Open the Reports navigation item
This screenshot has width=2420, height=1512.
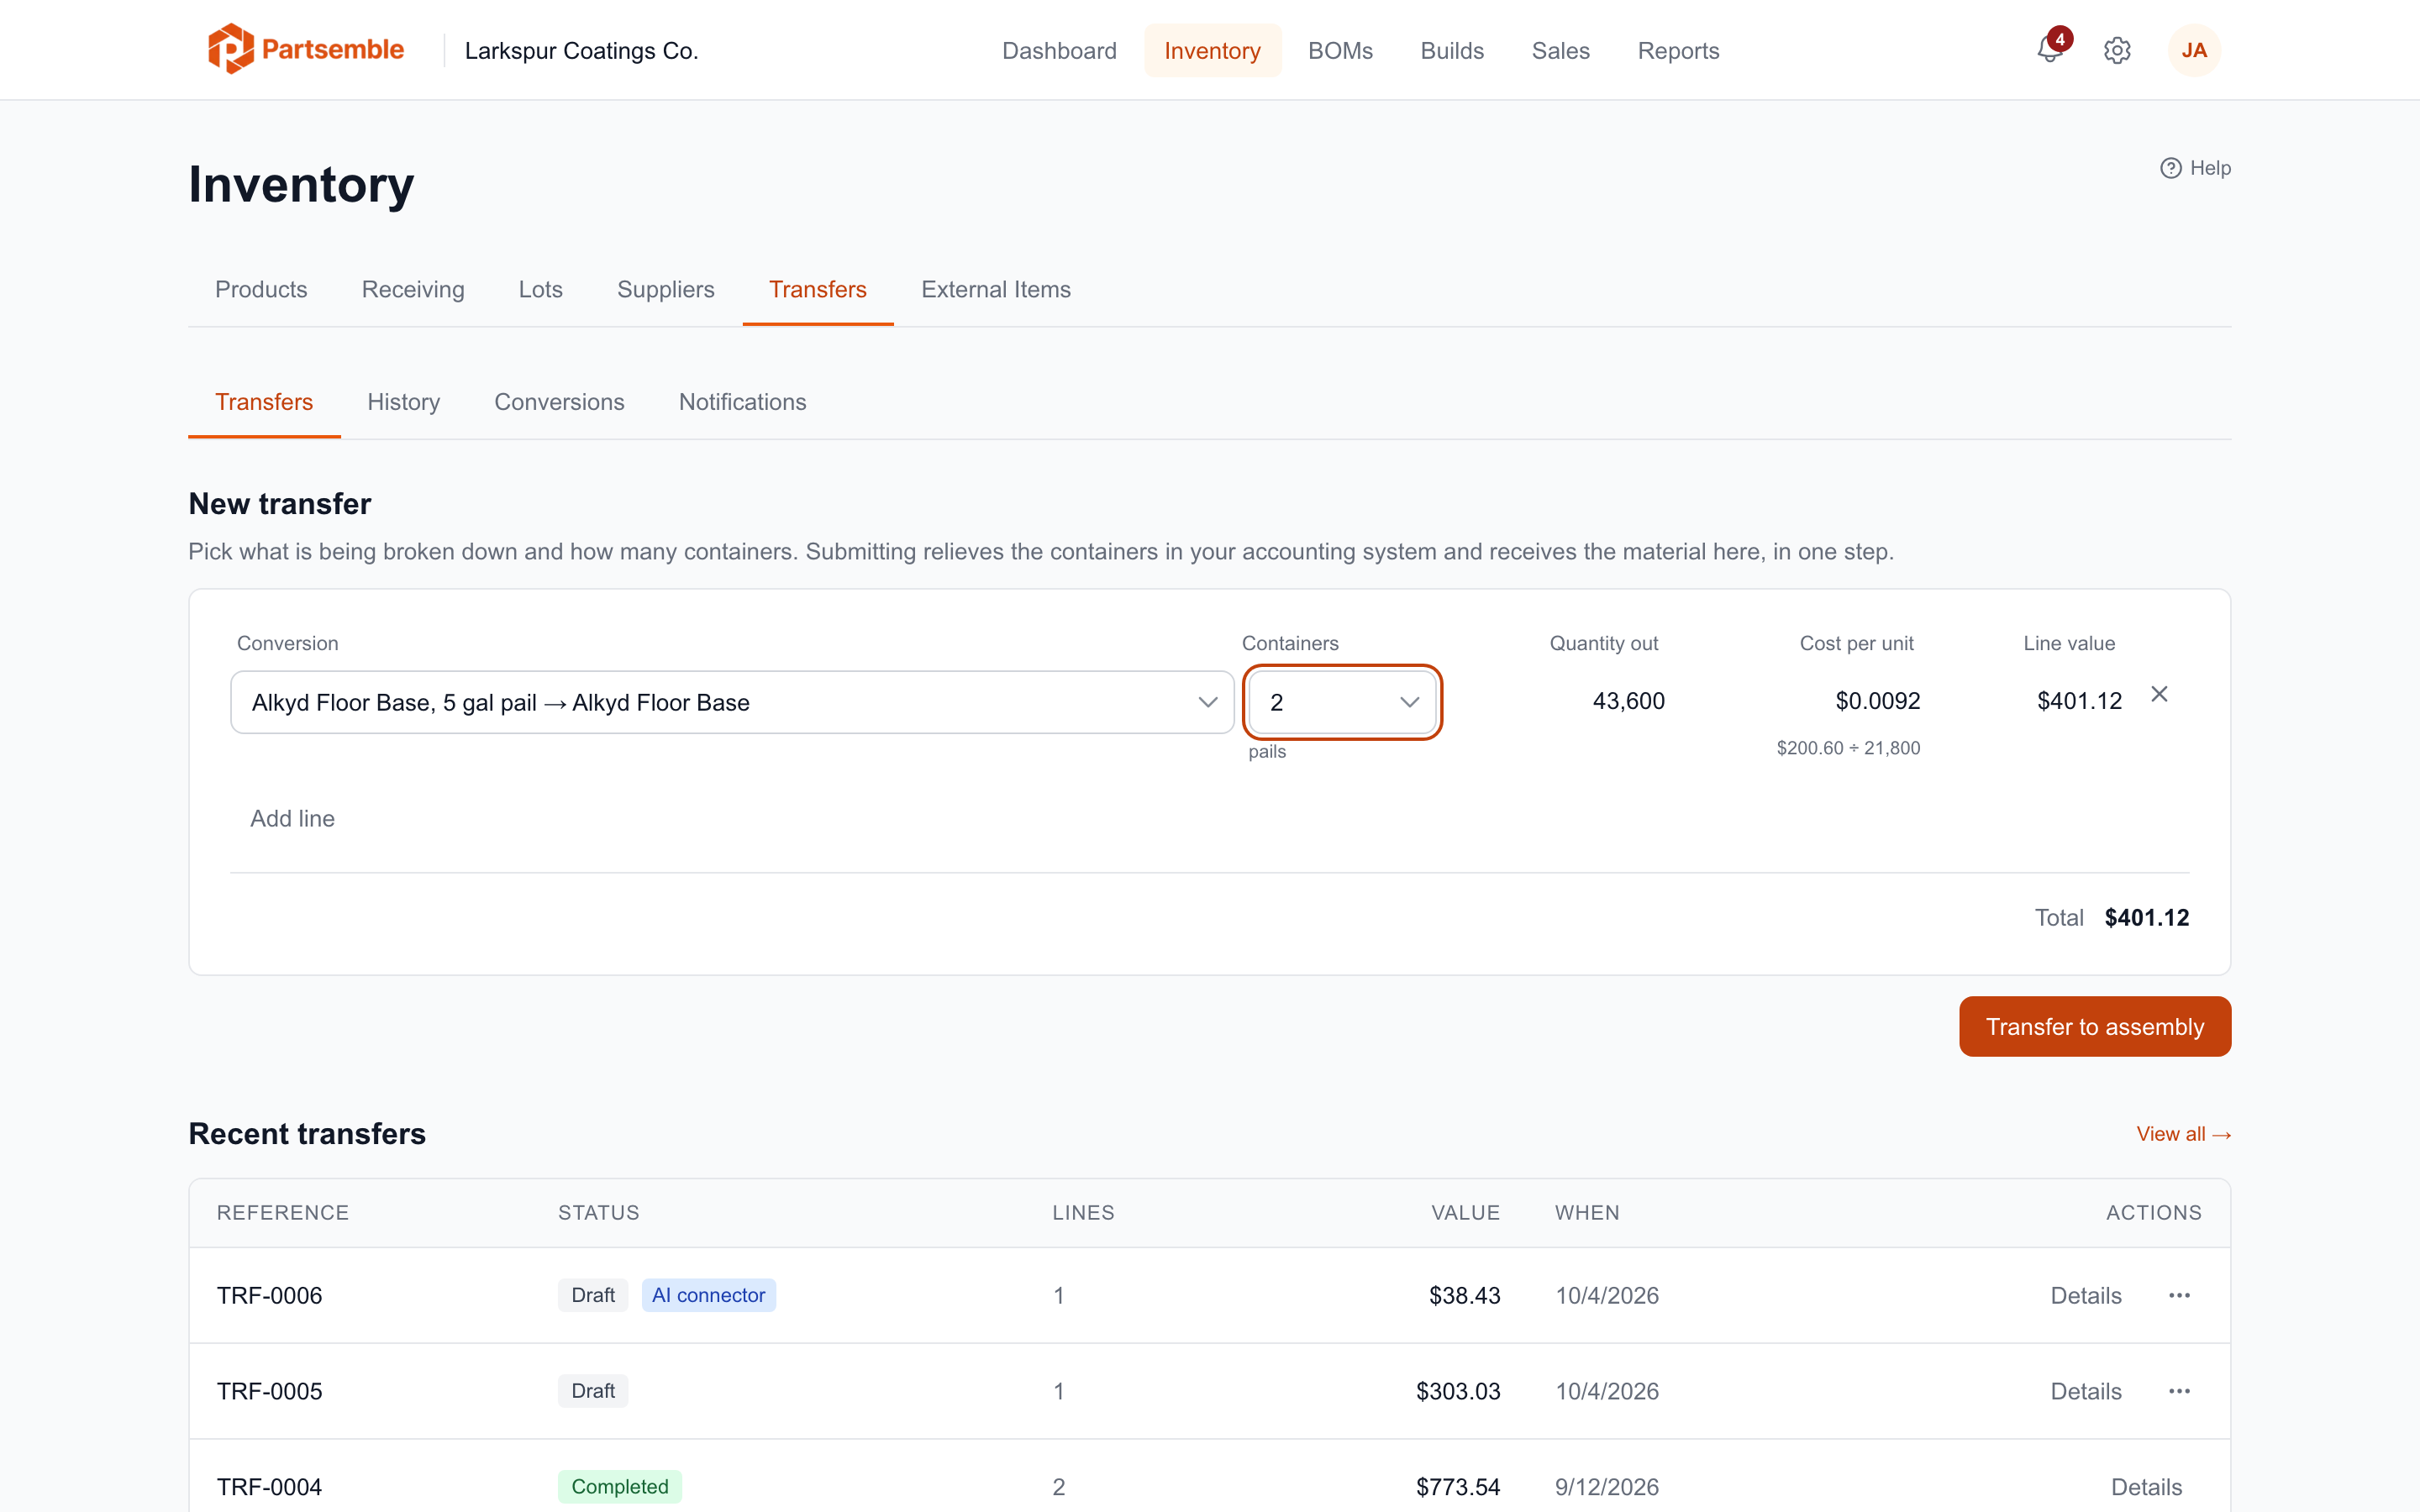pos(1678,50)
